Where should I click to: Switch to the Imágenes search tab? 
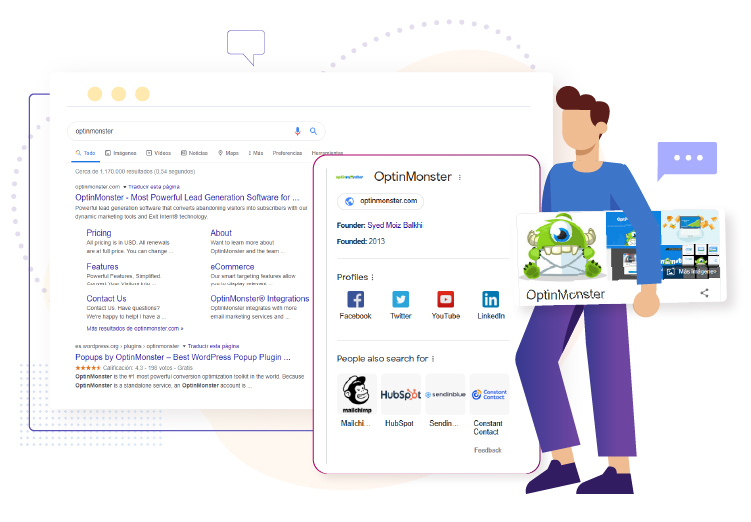pos(121,153)
